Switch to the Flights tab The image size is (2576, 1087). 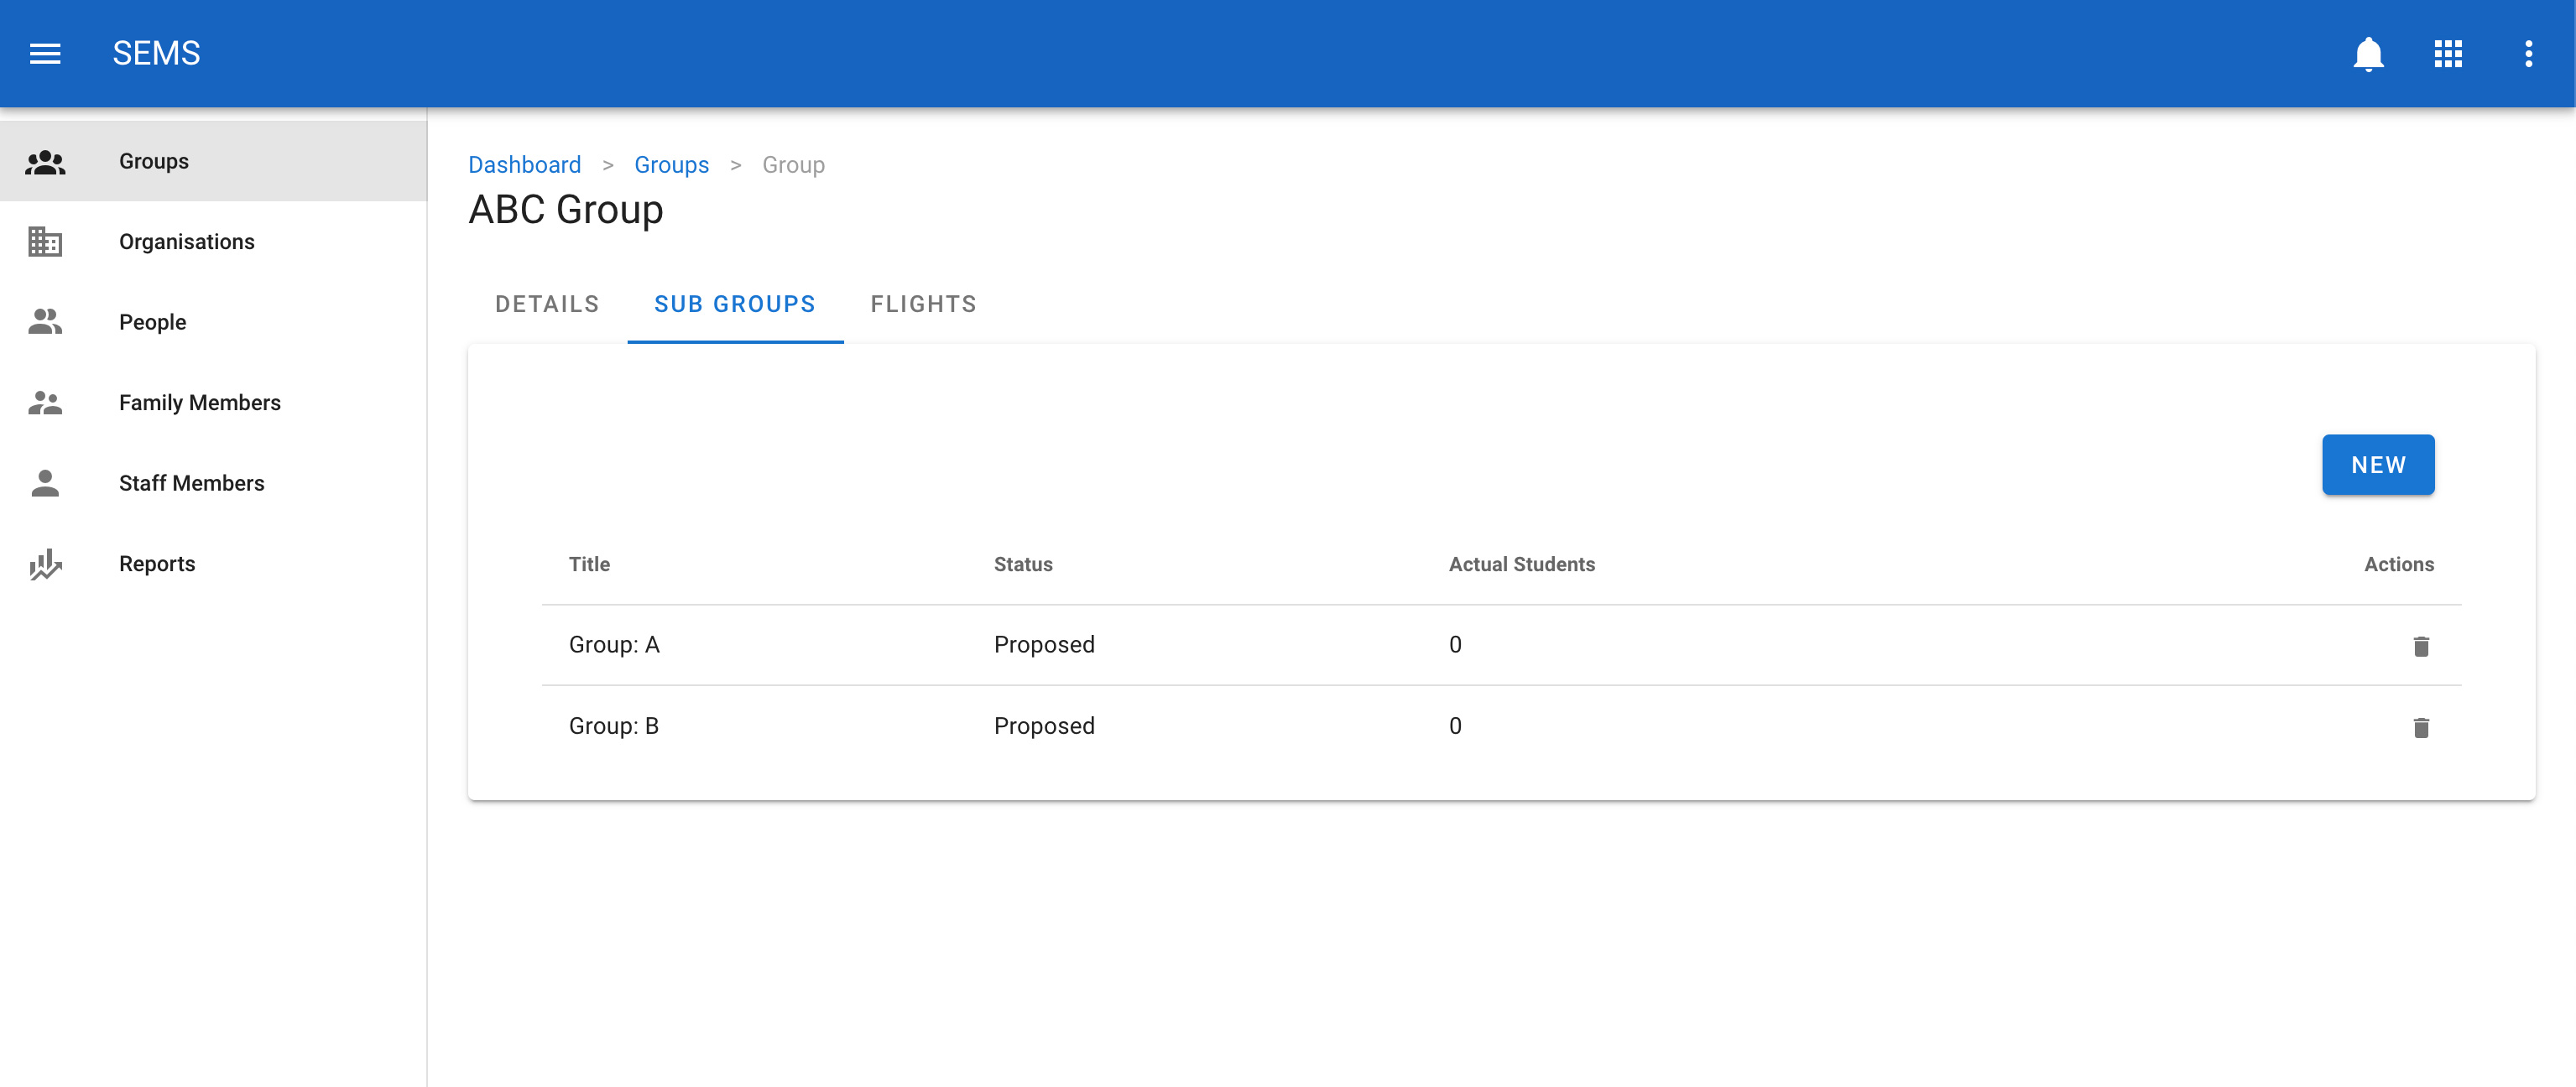[x=923, y=304]
